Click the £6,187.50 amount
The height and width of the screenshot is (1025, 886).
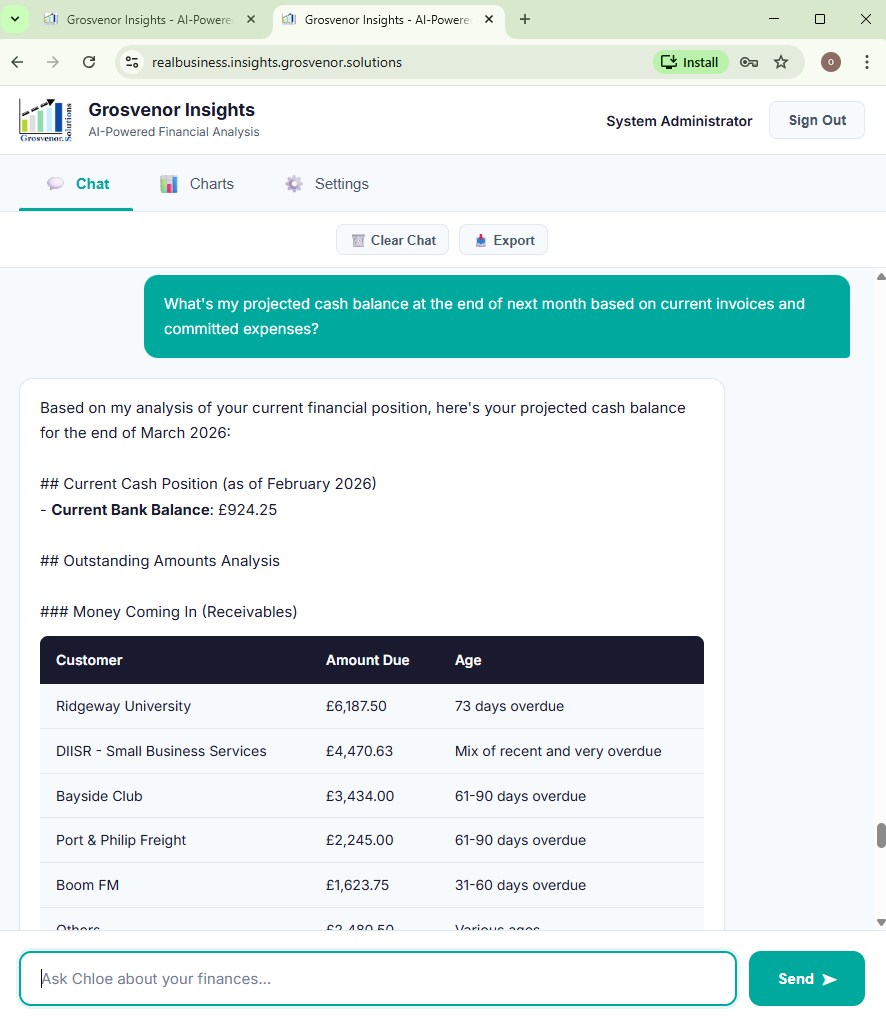(356, 706)
